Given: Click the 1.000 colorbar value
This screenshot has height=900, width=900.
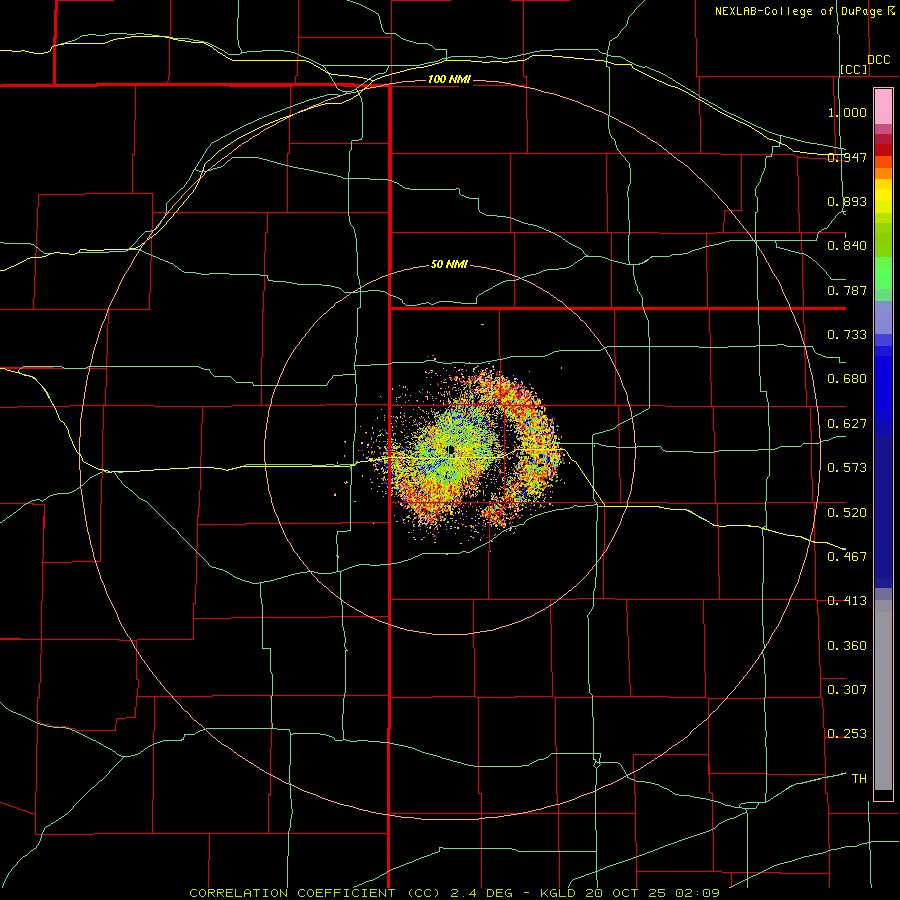Looking at the screenshot, I should coord(847,112).
